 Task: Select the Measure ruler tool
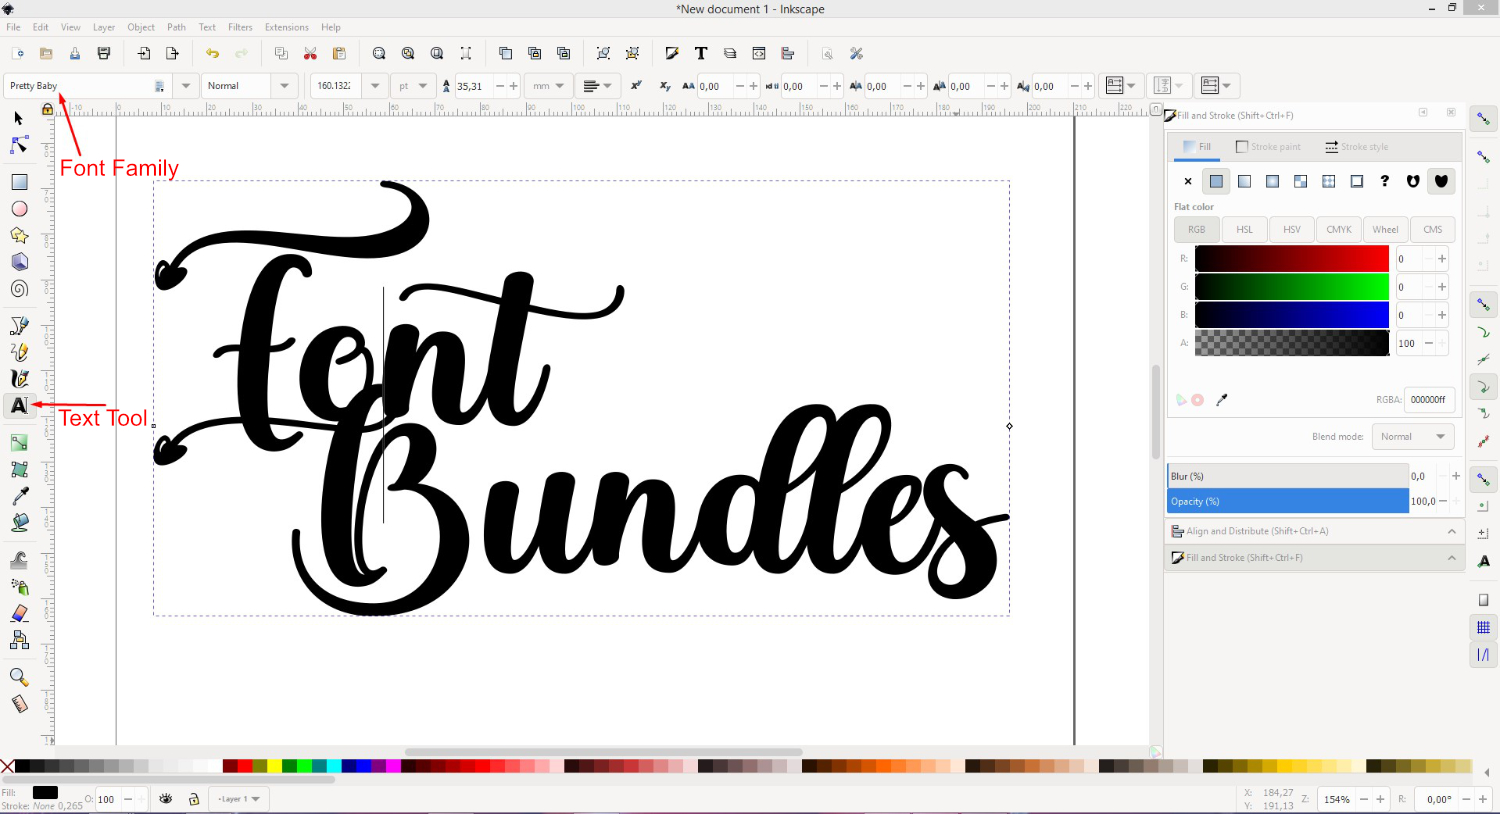[19, 704]
